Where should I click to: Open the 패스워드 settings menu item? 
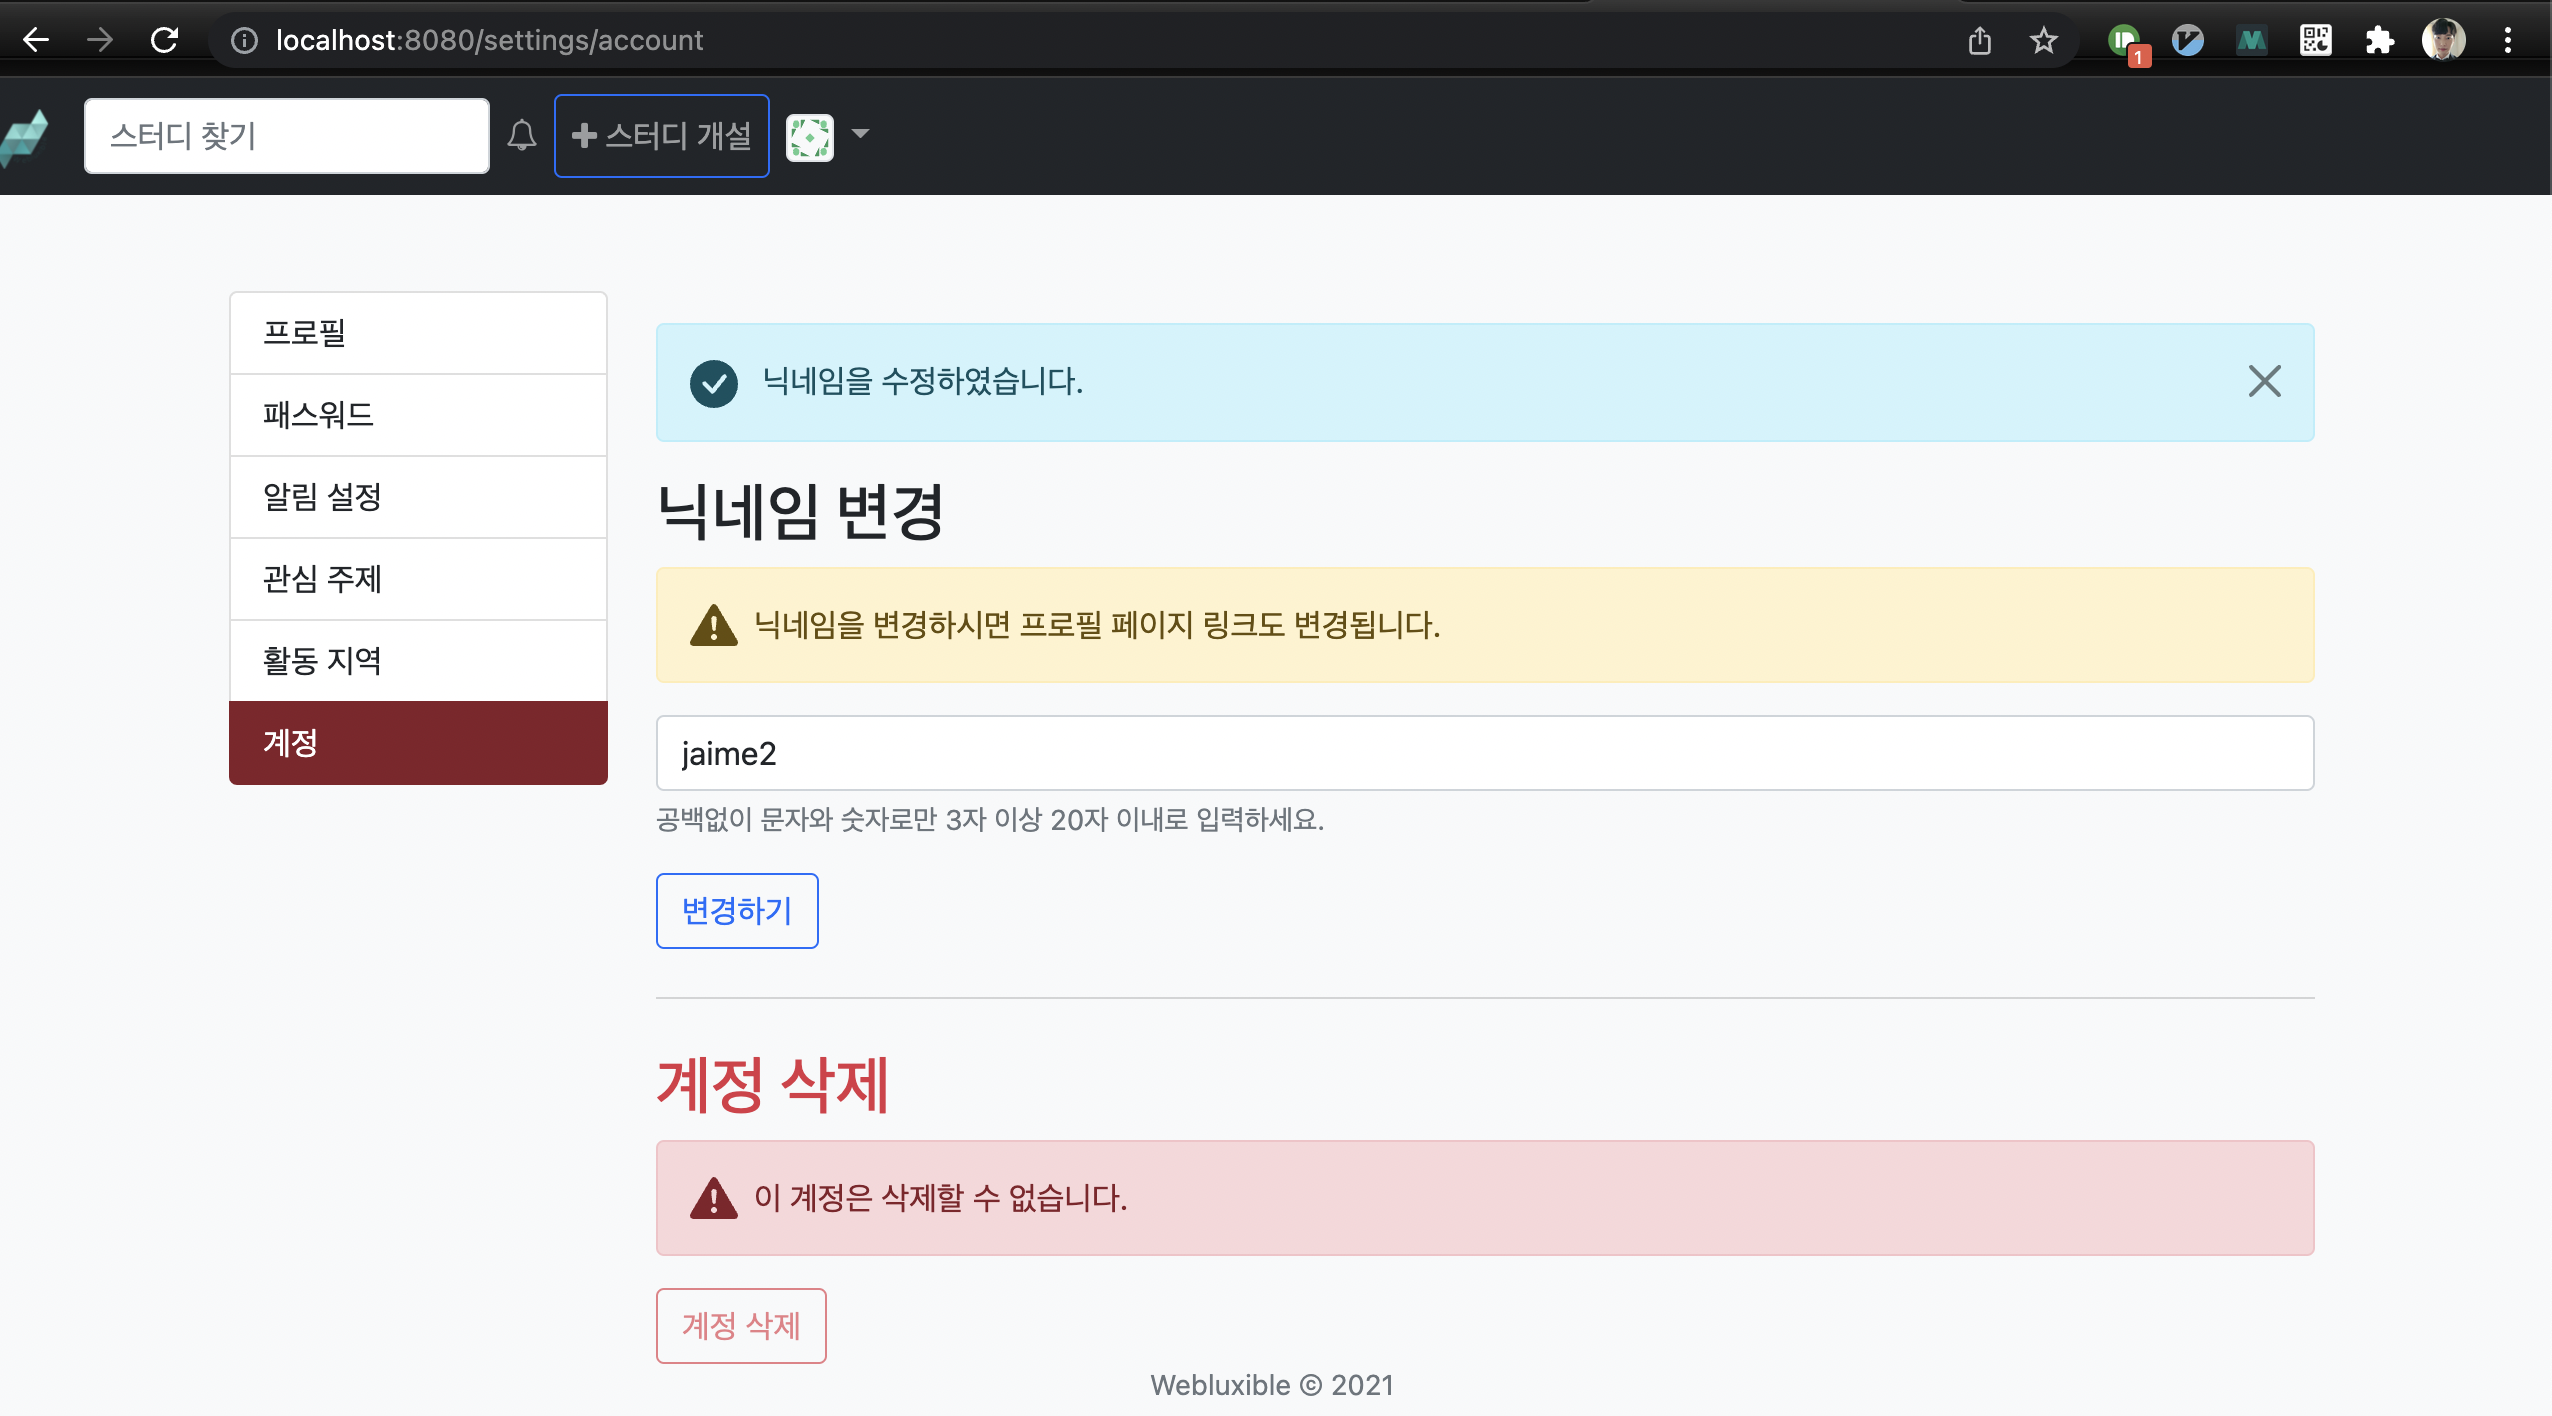(x=418, y=415)
